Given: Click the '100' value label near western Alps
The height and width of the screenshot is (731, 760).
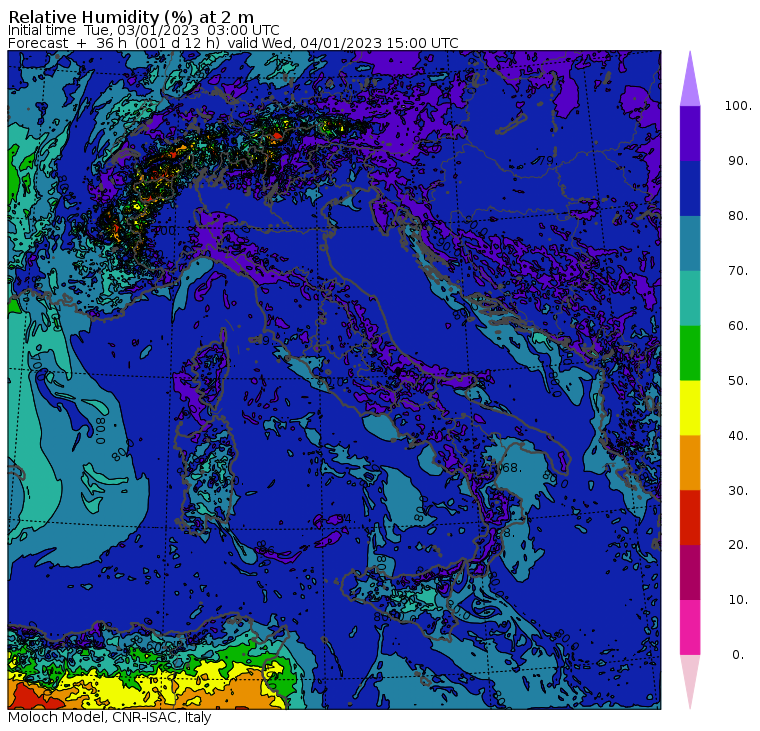Looking at the screenshot, I should (x=165, y=230).
